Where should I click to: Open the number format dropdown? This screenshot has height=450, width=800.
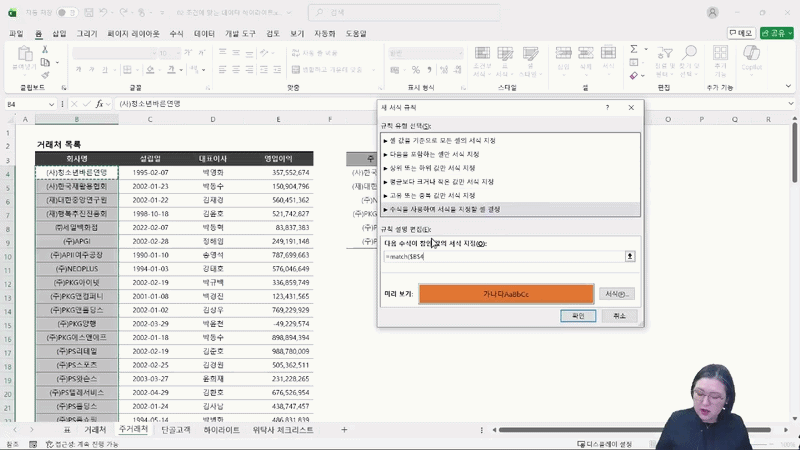point(460,53)
